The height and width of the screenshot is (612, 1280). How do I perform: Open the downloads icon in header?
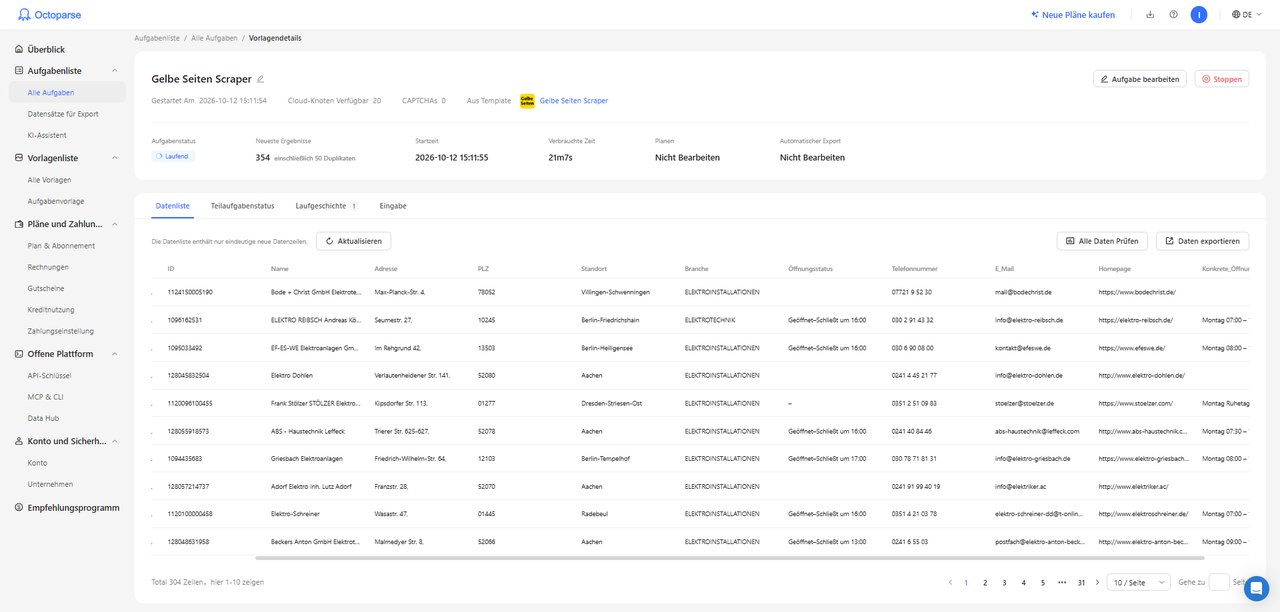pyautogui.click(x=1150, y=15)
